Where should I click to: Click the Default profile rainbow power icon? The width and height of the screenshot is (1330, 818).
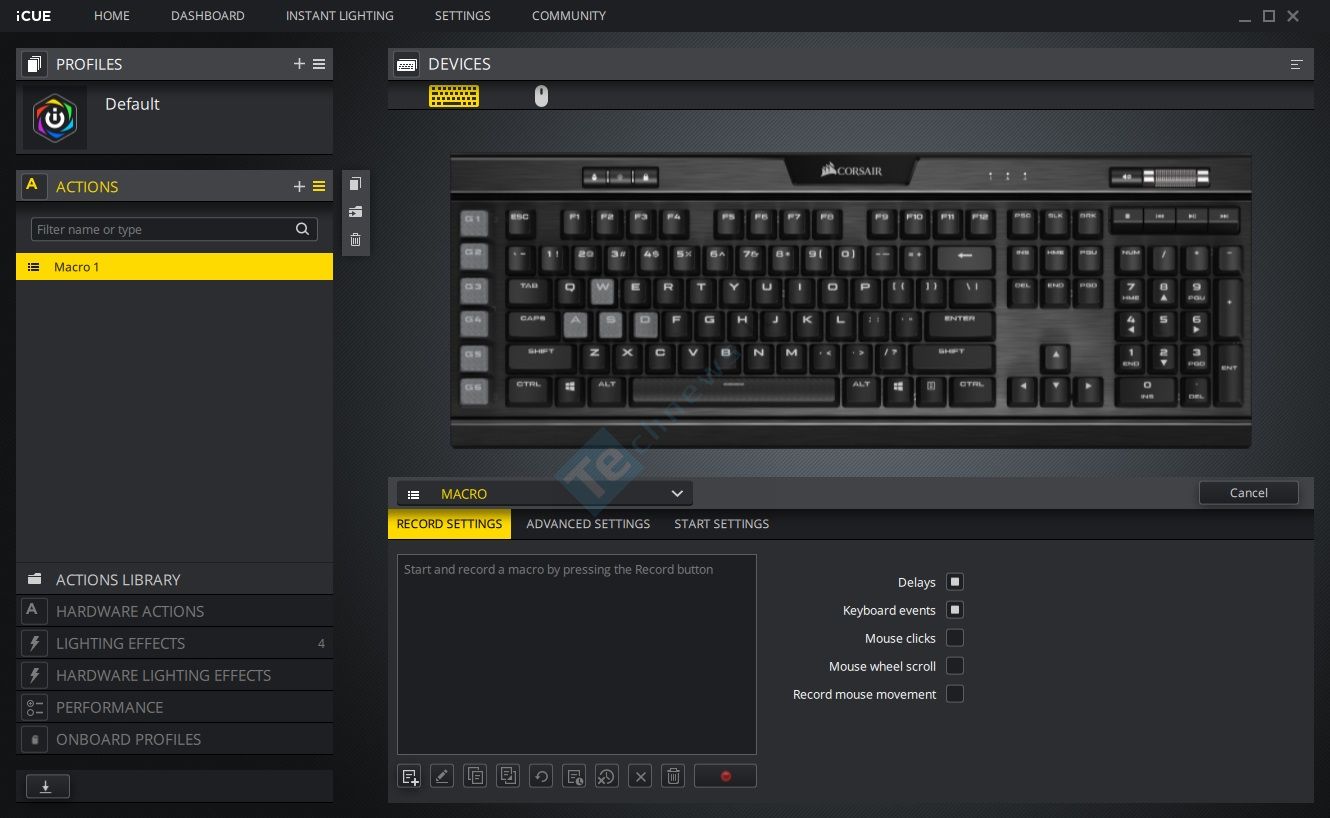pos(55,118)
